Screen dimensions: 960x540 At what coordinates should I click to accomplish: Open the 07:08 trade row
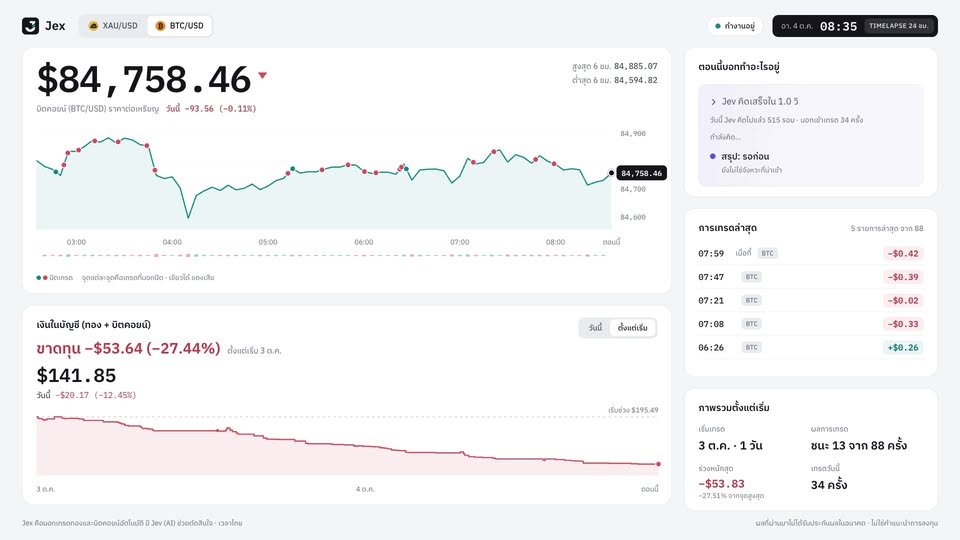[811, 324]
